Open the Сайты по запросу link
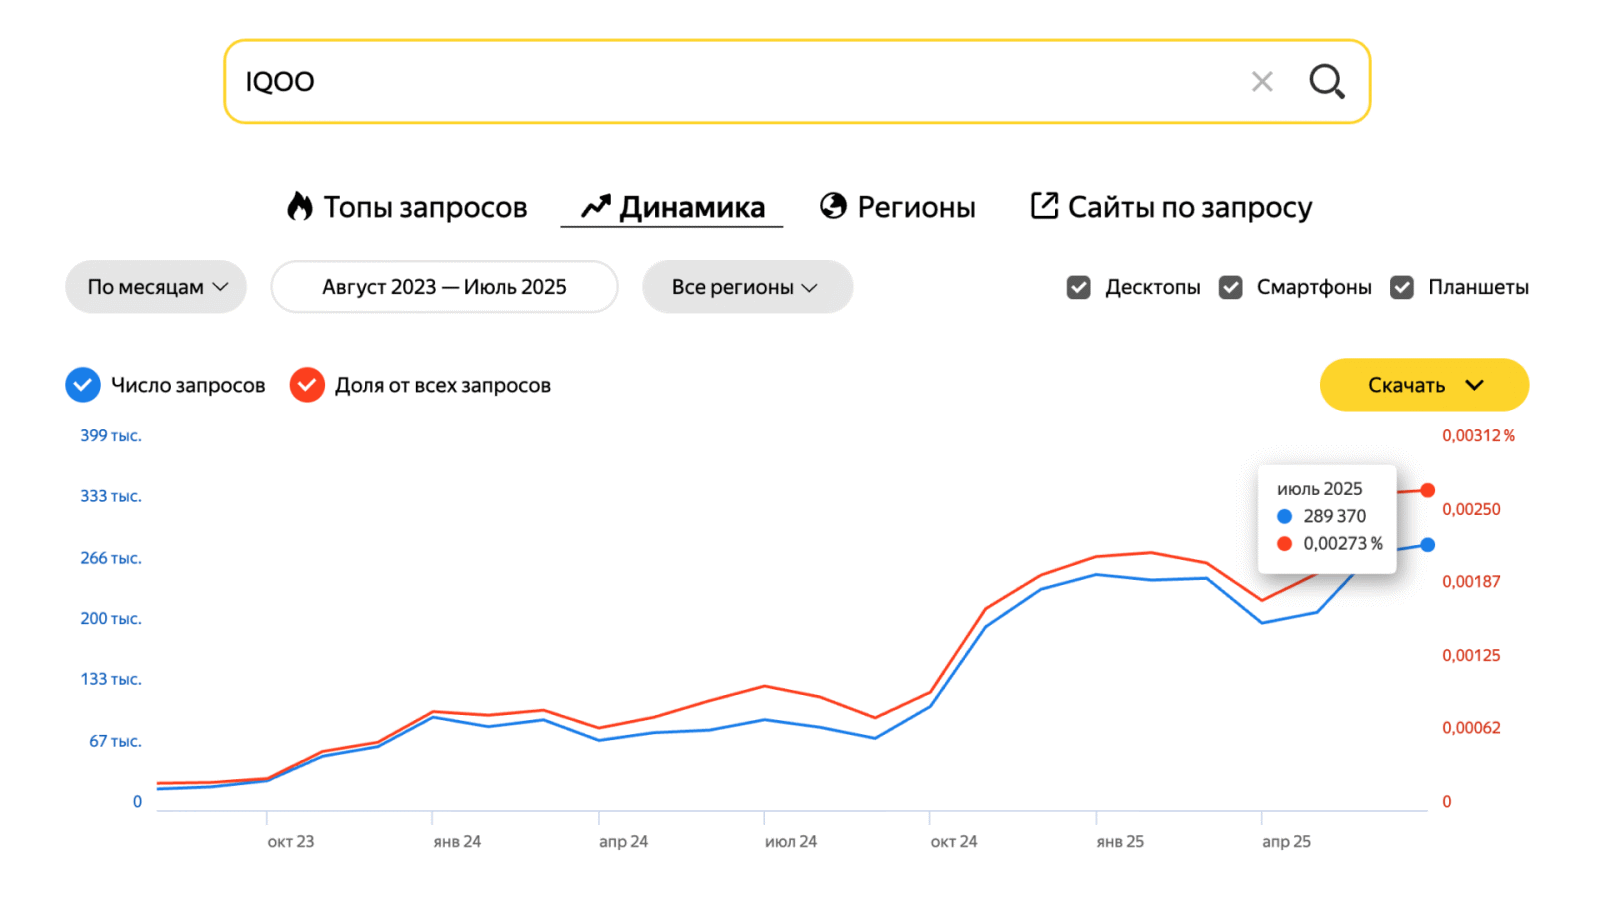Image resolution: width=1600 pixels, height=900 pixels. point(1189,207)
